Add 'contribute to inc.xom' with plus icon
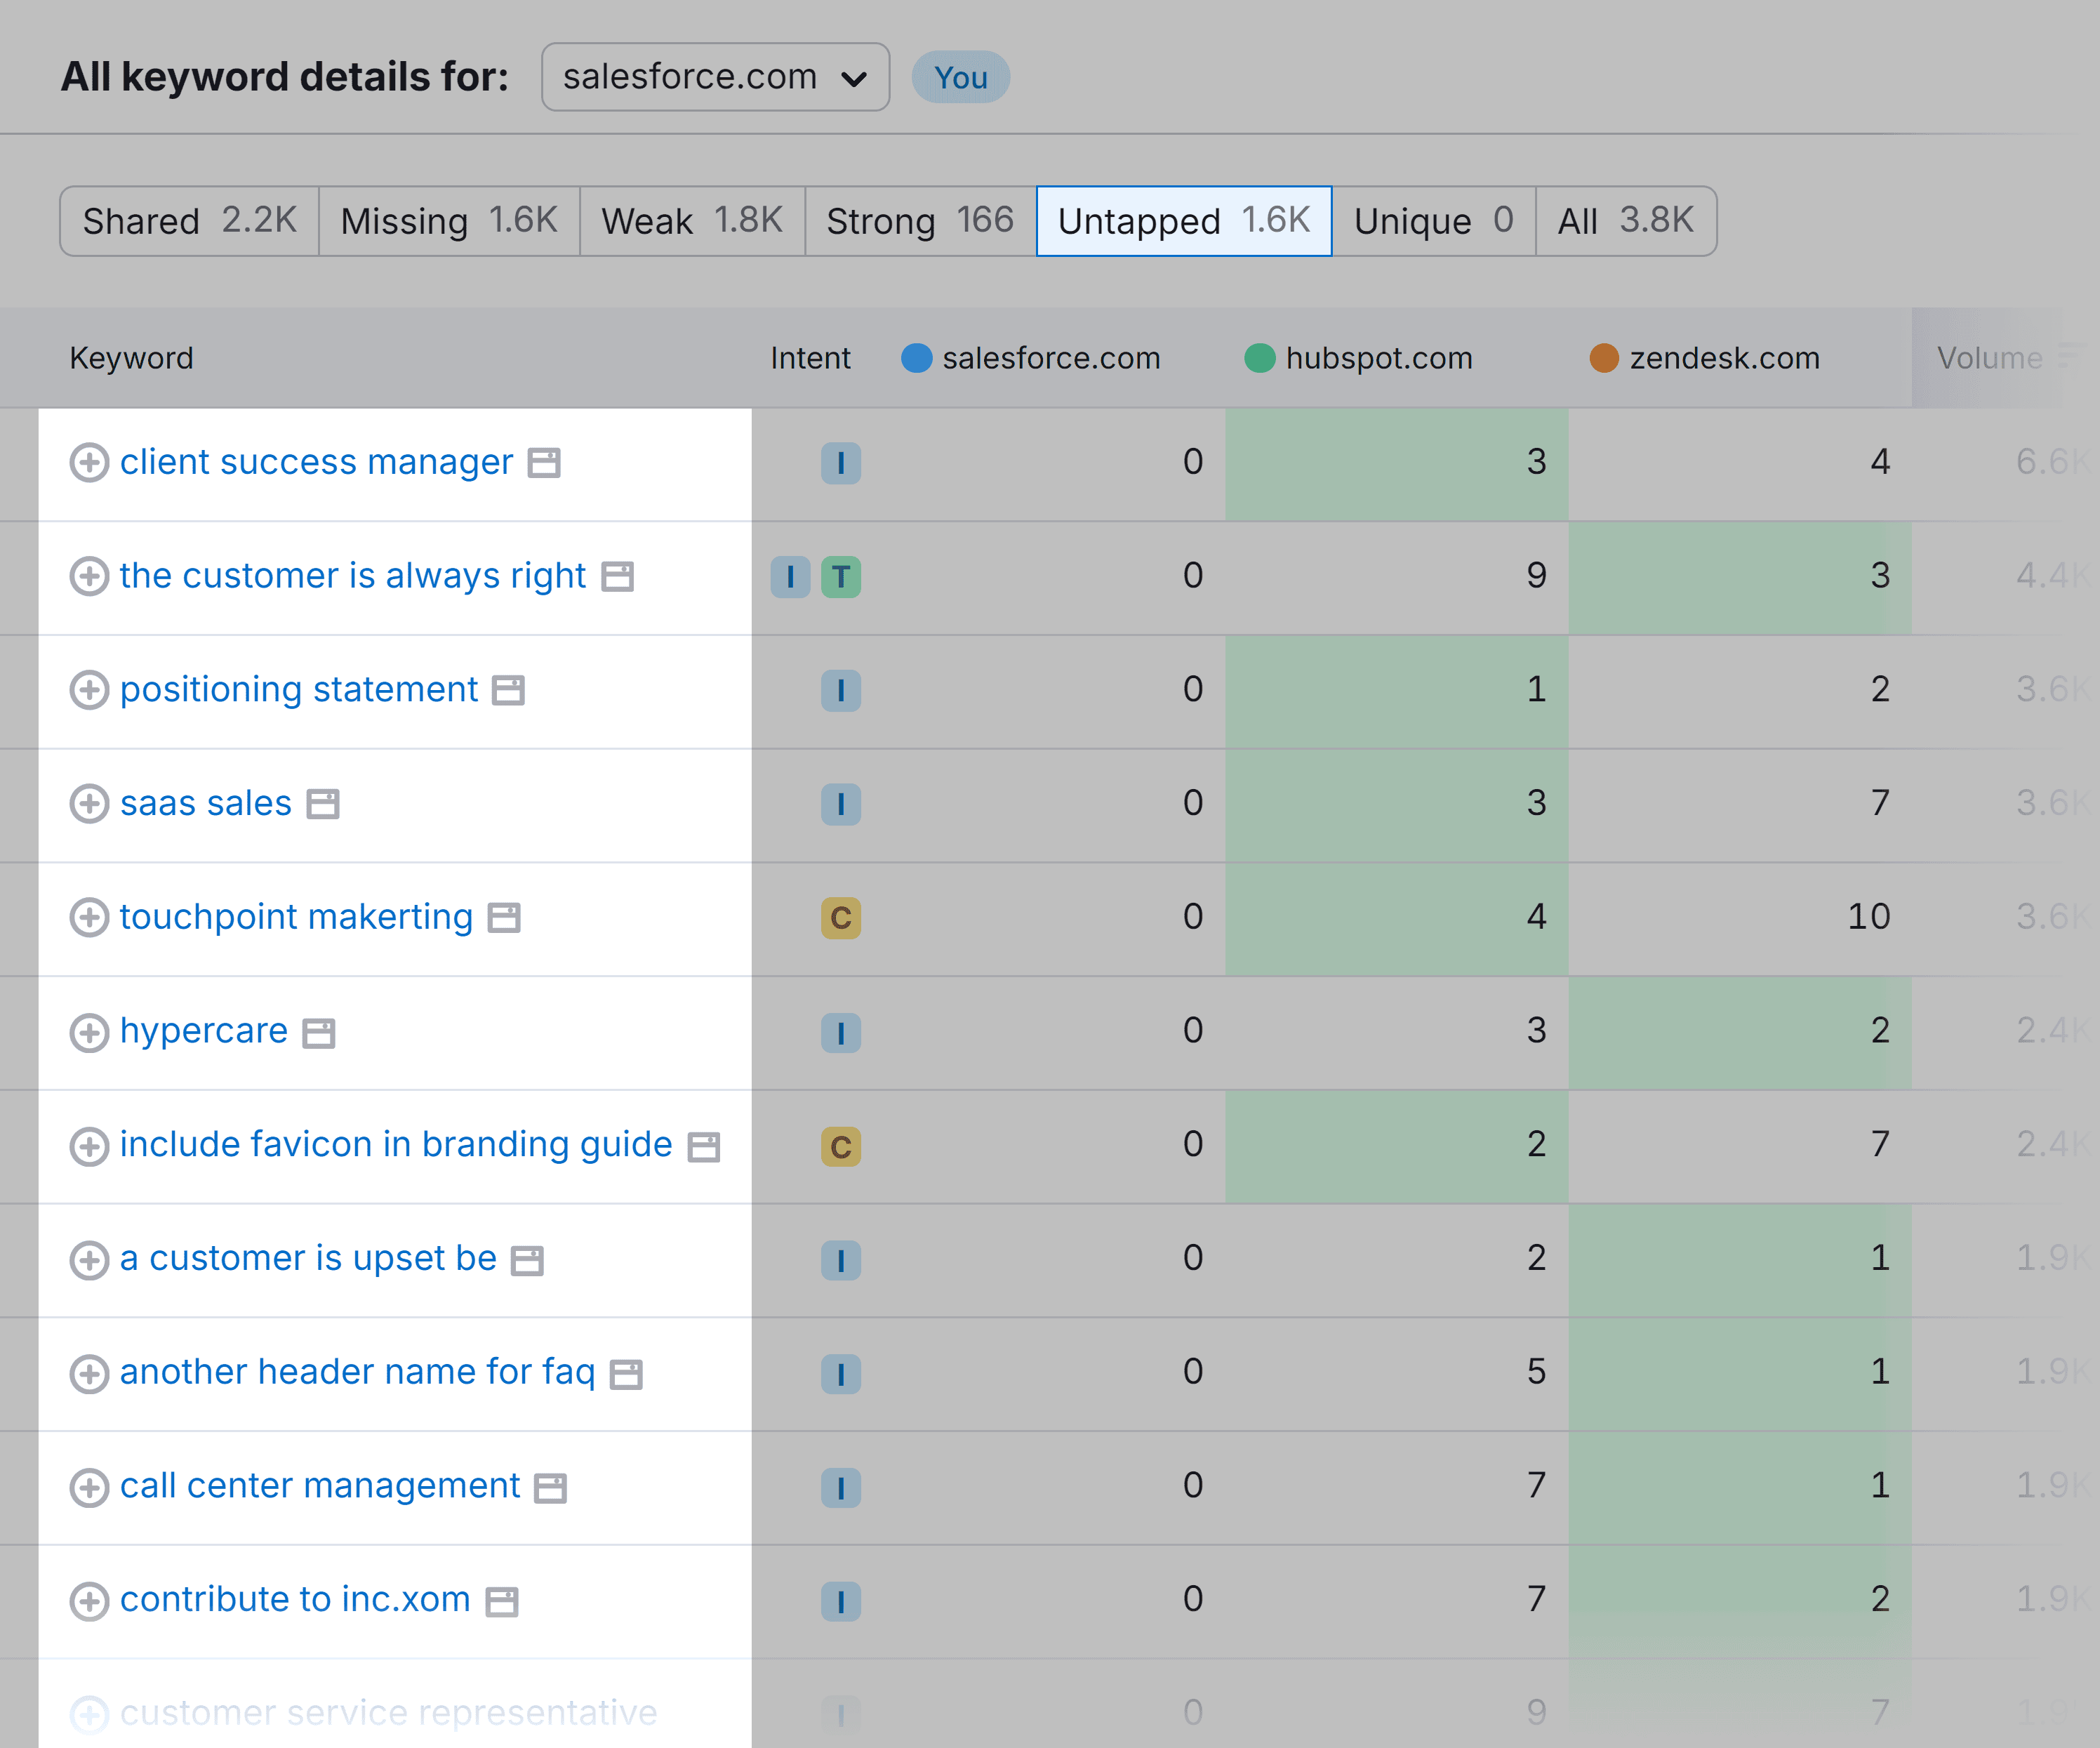 point(89,1600)
